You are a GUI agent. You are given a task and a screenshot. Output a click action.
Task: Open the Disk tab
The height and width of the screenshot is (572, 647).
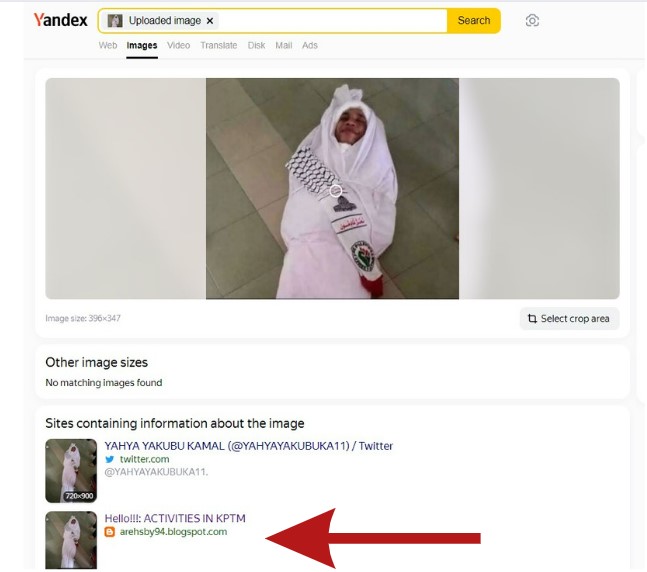256,45
